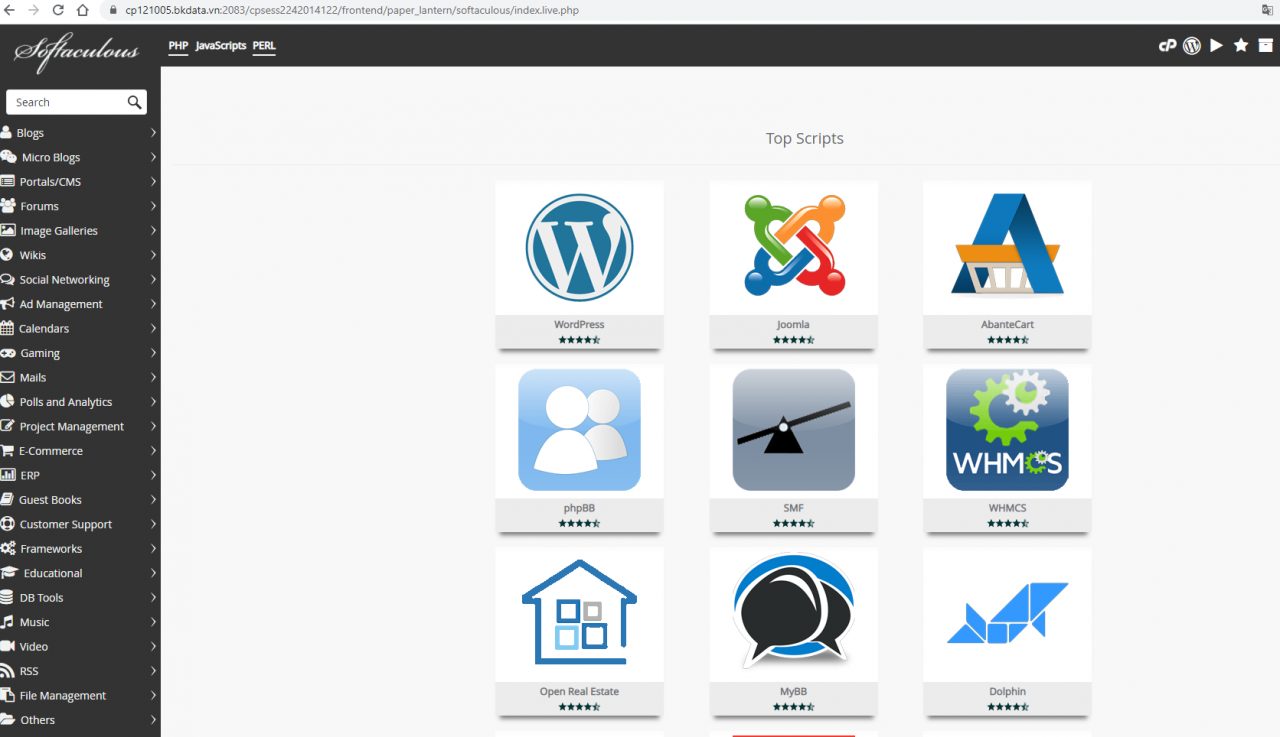Image resolution: width=1280 pixels, height=737 pixels.
Task: Click the WordPress icon in top bar
Action: 1191,45
